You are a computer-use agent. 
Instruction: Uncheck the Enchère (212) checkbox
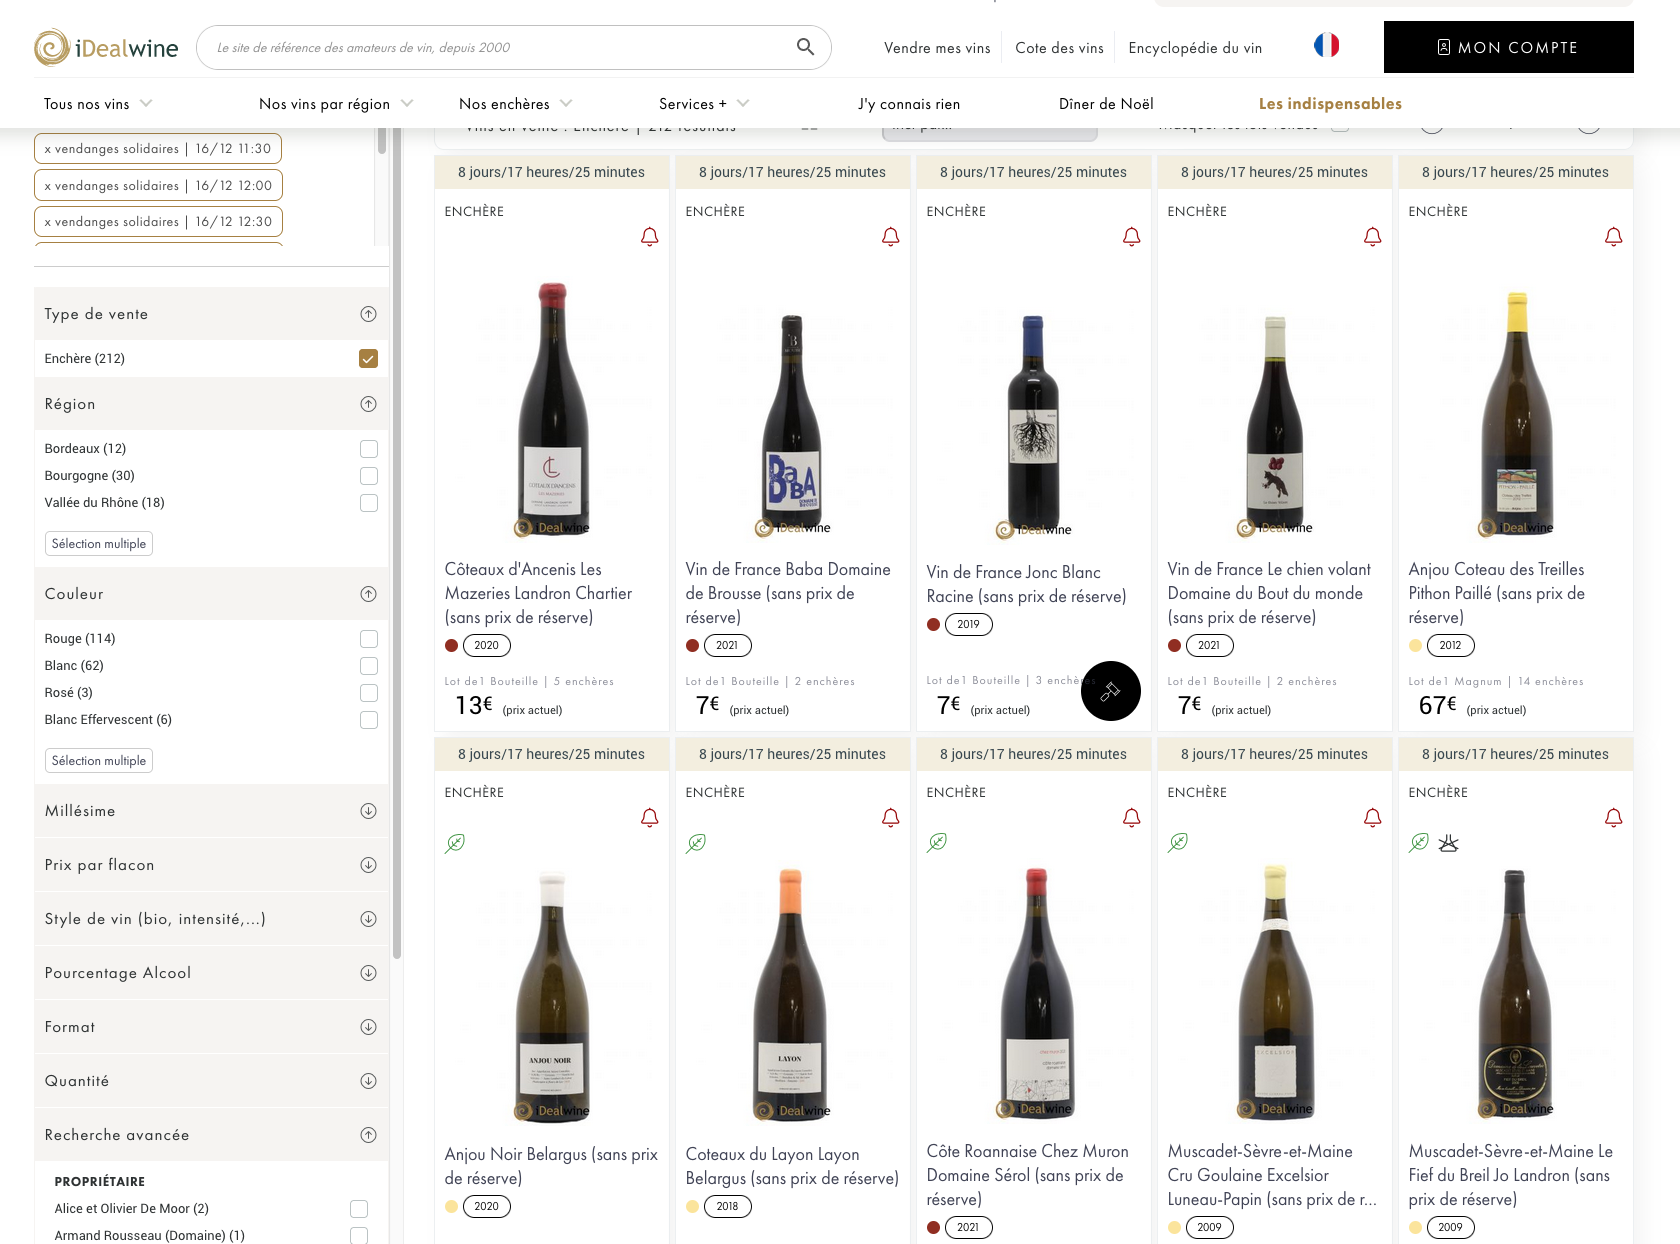click(x=369, y=359)
